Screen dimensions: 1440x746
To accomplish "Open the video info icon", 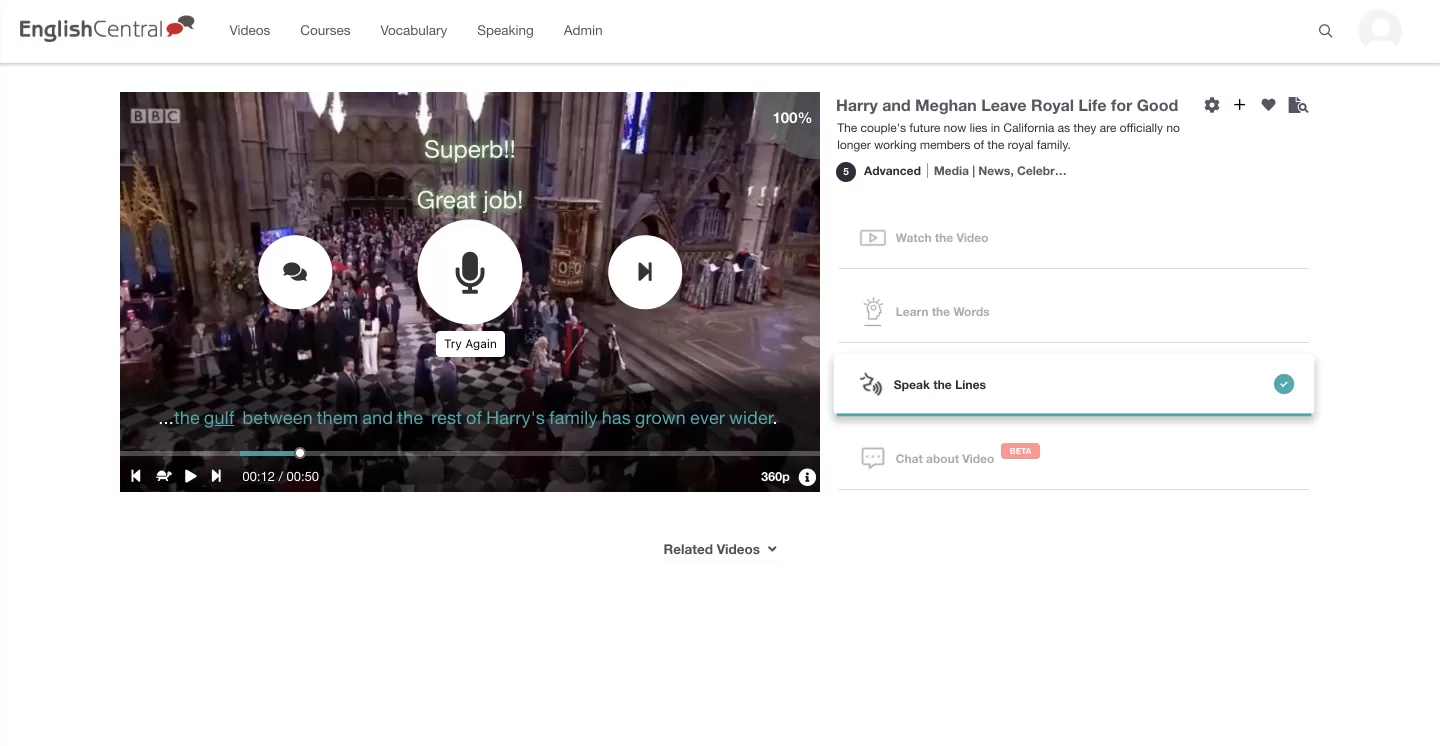I will pyautogui.click(x=807, y=477).
